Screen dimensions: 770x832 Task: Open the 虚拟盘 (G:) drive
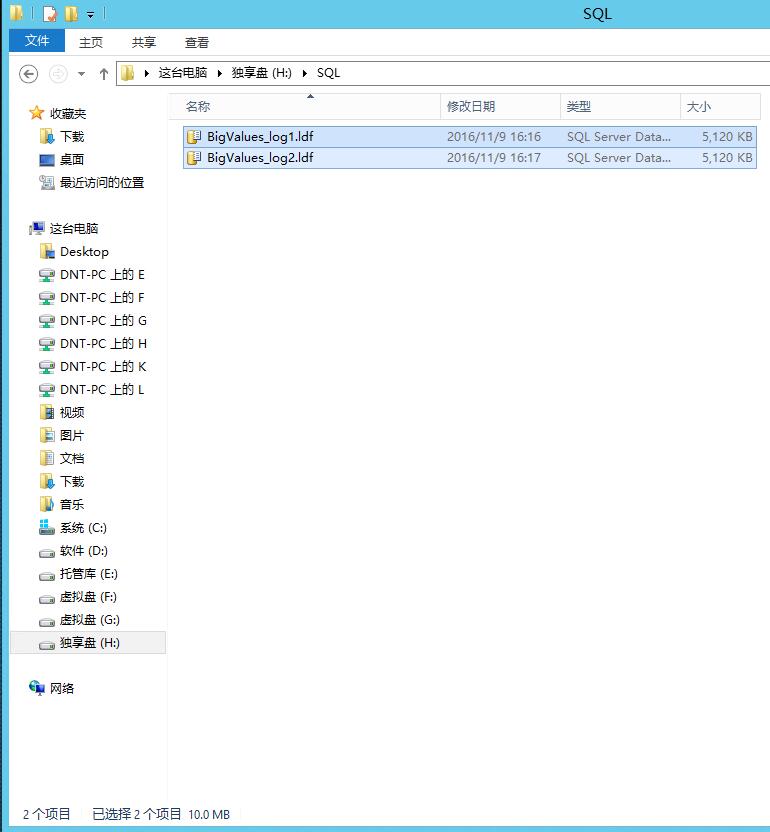pyautogui.click(x=90, y=620)
